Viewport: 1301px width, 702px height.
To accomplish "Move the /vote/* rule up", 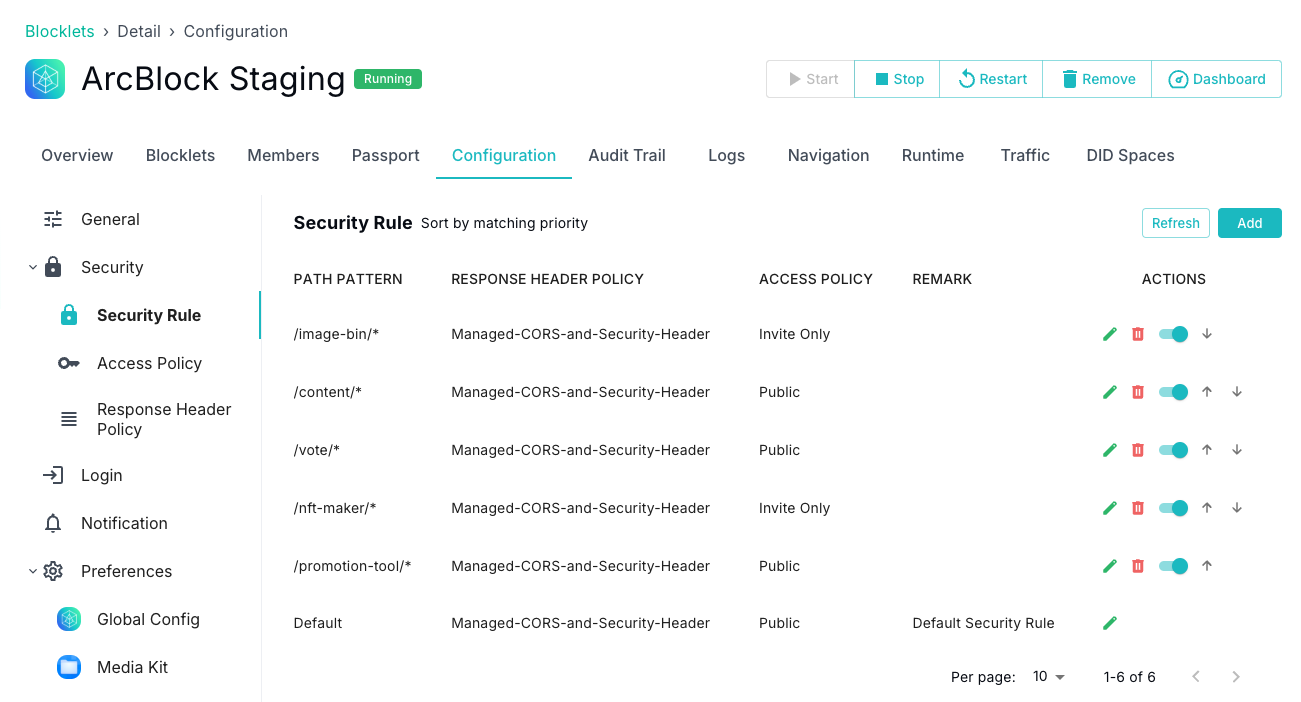I will pyautogui.click(x=1207, y=450).
